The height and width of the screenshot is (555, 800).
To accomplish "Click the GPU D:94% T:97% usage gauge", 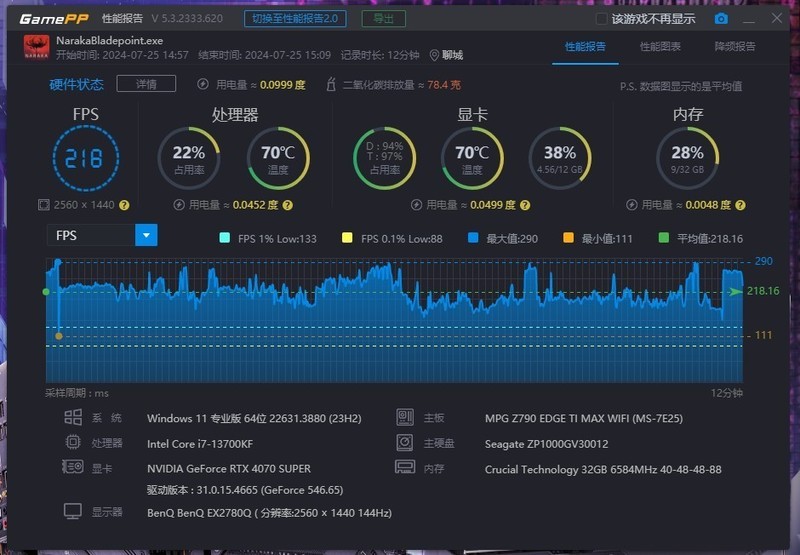I will [x=385, y=158].
